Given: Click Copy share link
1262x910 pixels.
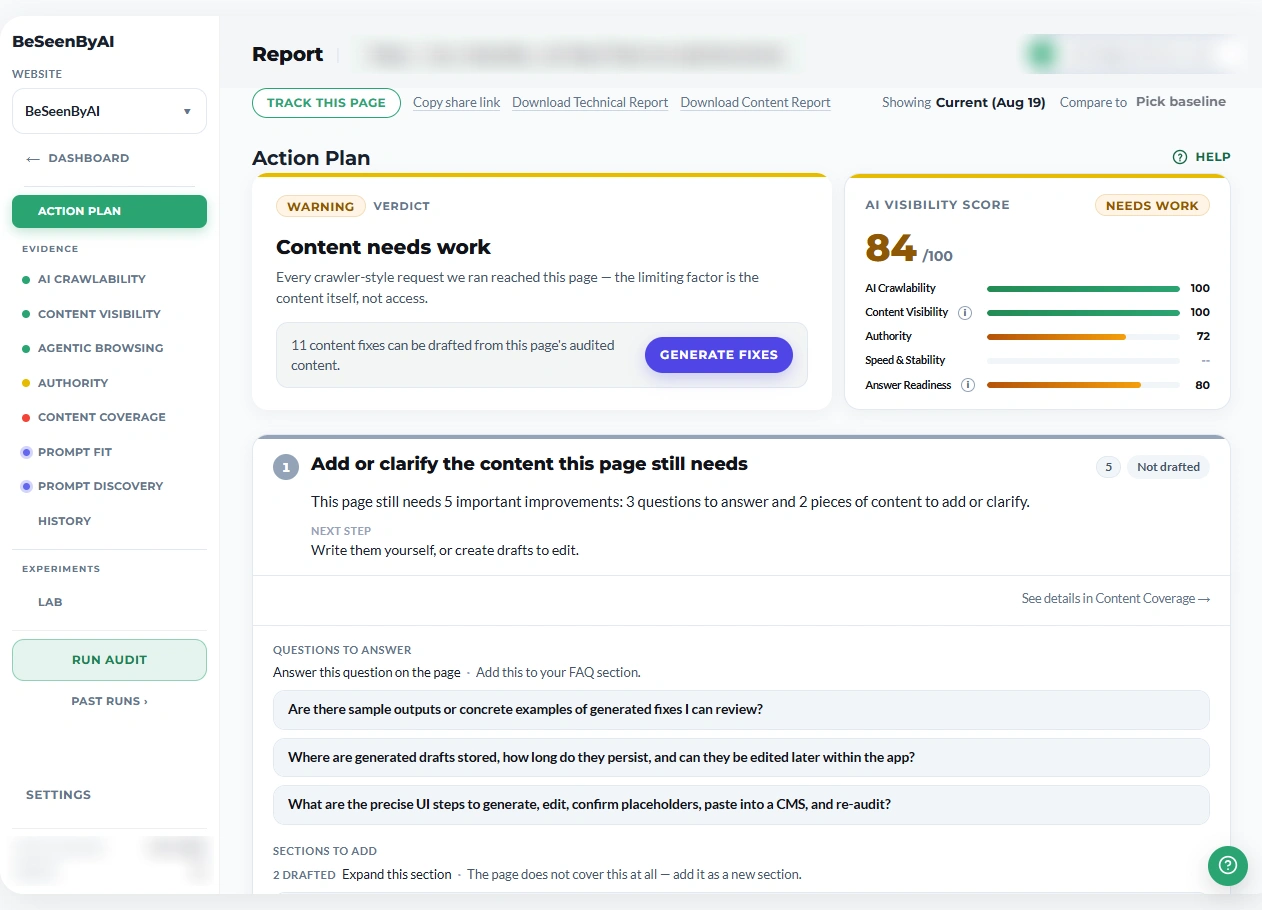Looking at the screenshot, I should click(x=456, y=102).
